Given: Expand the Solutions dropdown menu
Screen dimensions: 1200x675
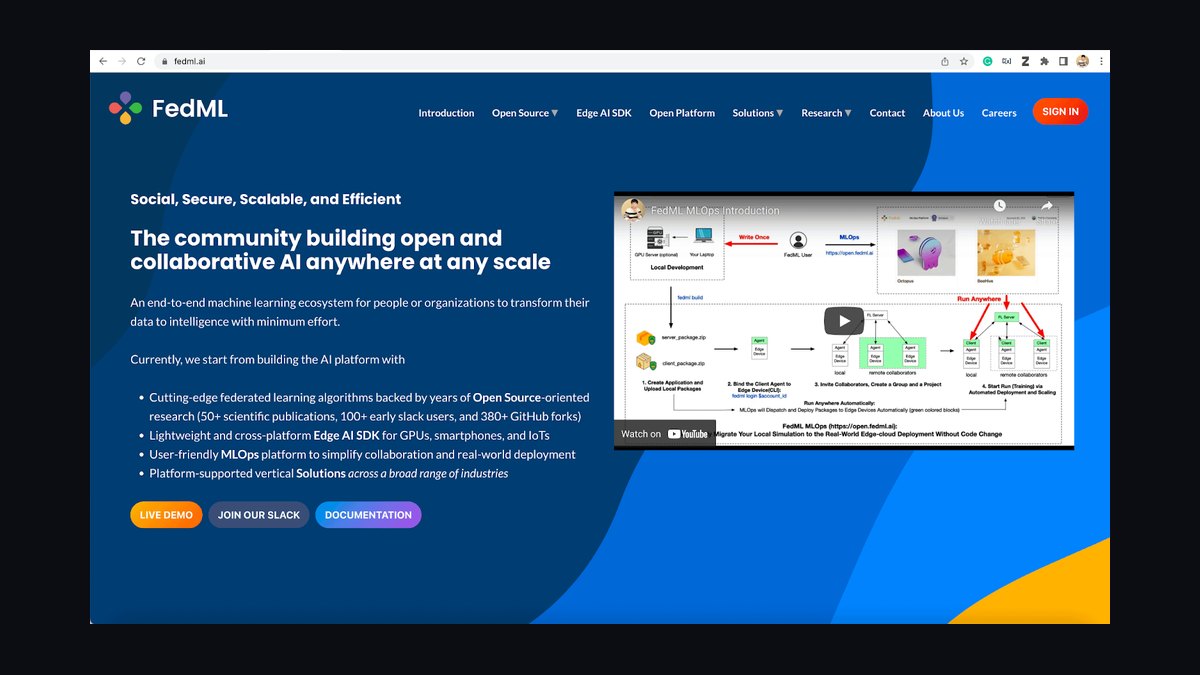Looking at the screenshot, I should coord(758,113).
